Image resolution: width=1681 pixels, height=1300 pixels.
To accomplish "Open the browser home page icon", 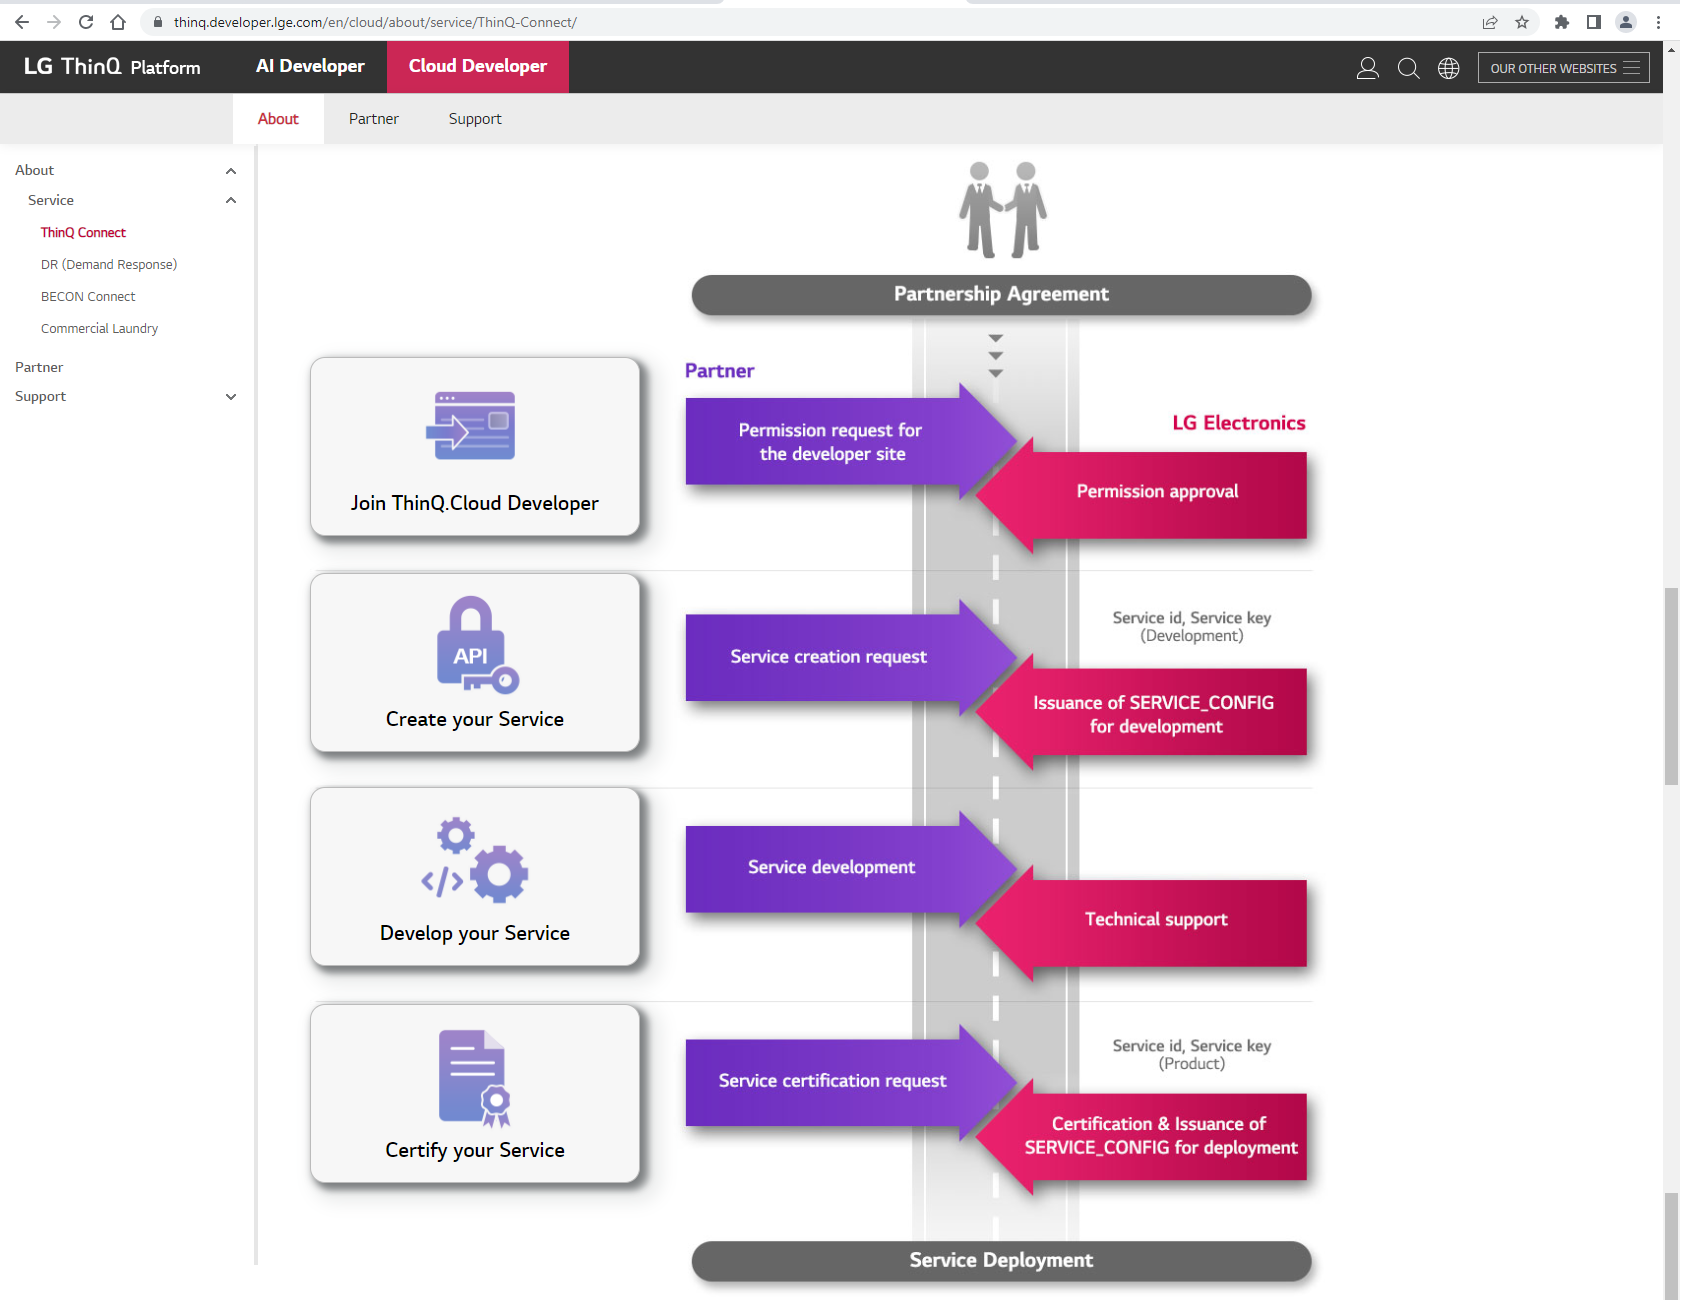I will (118, 22).
